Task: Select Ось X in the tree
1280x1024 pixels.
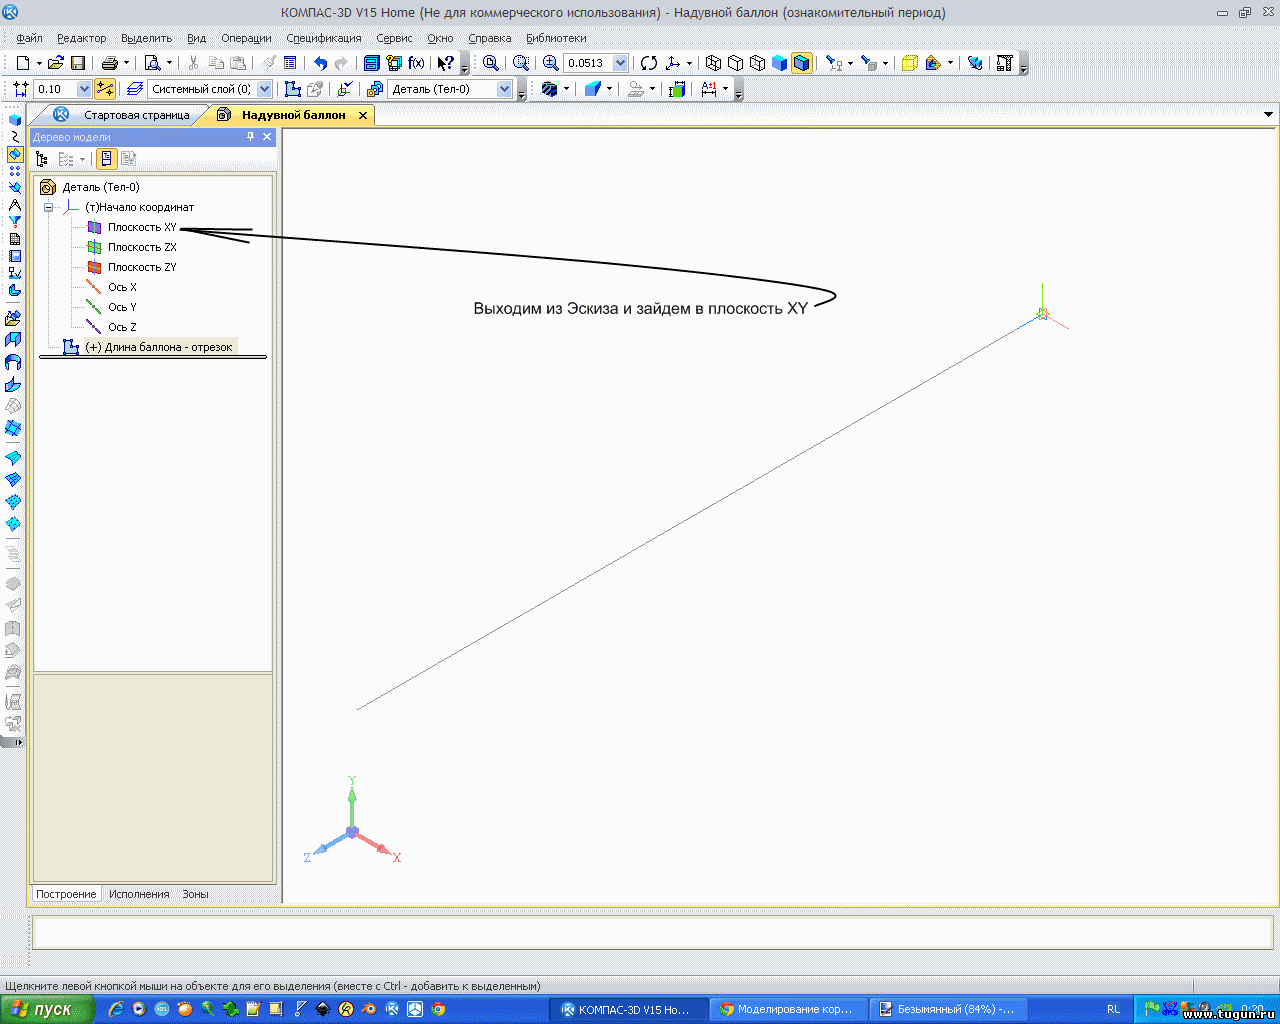Action: tap(122, 287)
